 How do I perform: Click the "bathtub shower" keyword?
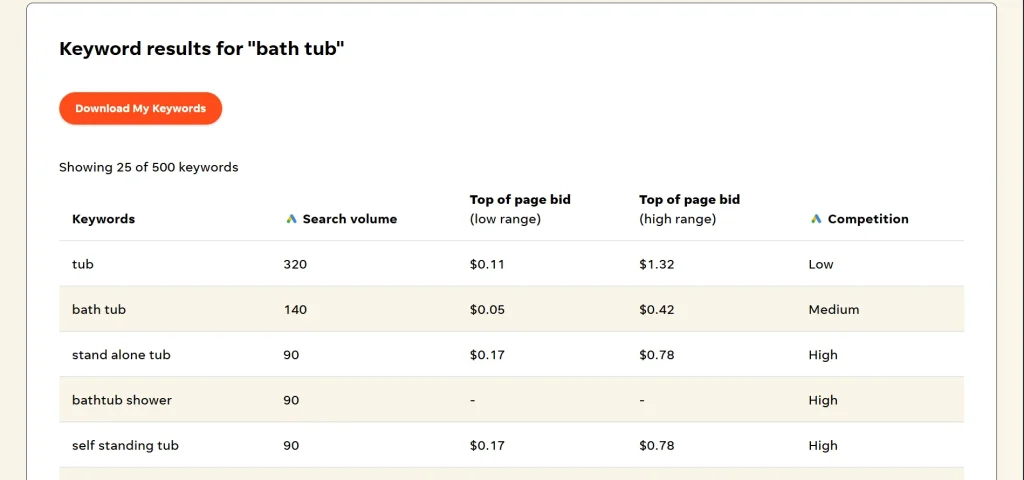(x=122, y=400)
